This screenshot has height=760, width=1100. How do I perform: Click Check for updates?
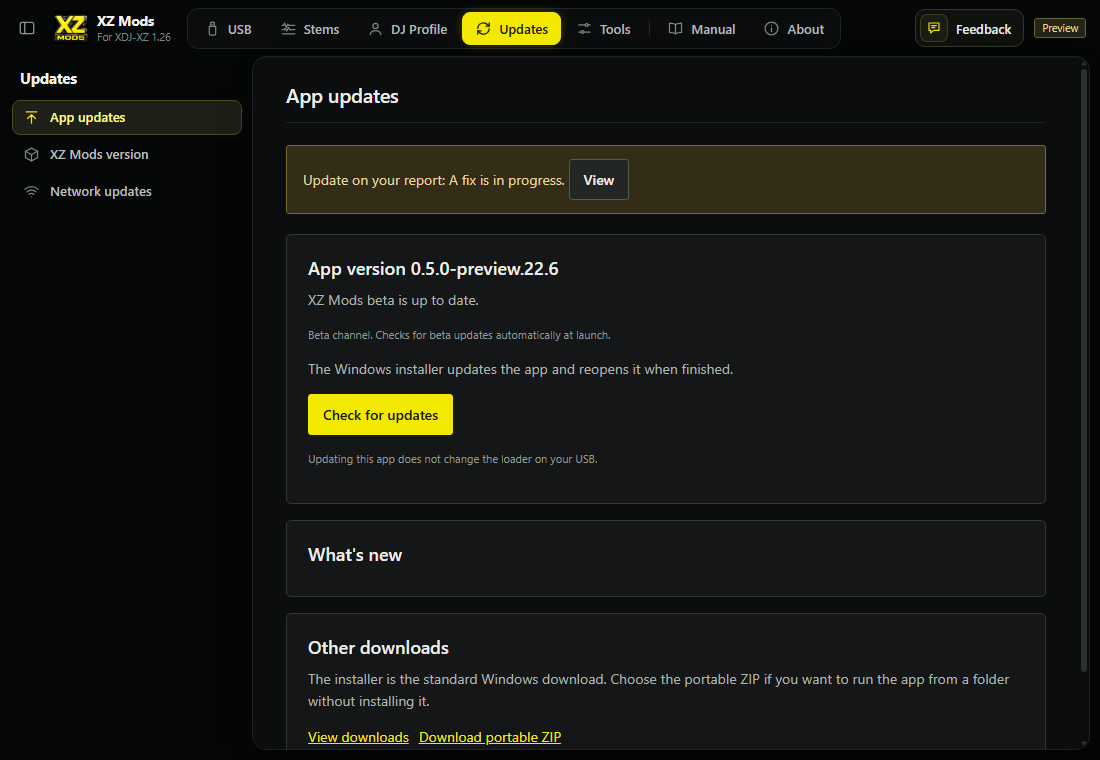pos(380,415)
